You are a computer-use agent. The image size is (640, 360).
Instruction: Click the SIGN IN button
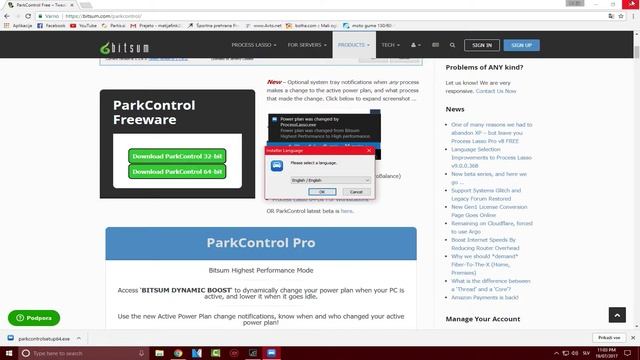click(482, 45)
